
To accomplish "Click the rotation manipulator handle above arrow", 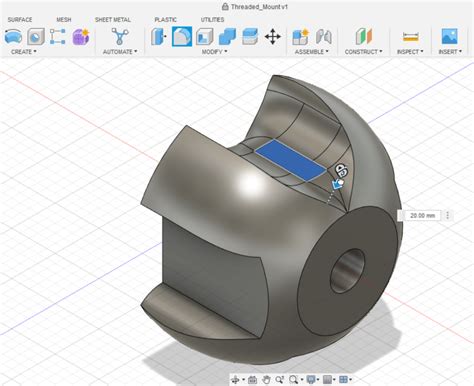I will pos(341,170).
